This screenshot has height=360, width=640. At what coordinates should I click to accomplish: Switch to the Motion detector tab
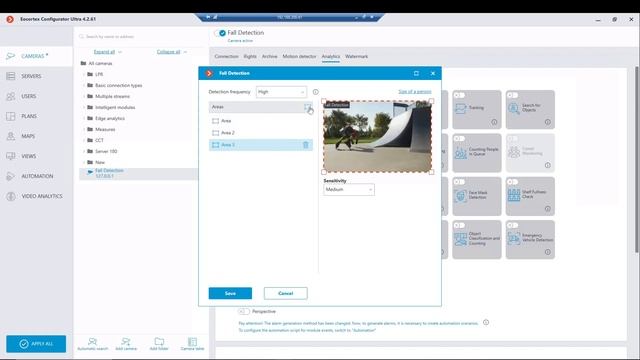tap(299, 56)
